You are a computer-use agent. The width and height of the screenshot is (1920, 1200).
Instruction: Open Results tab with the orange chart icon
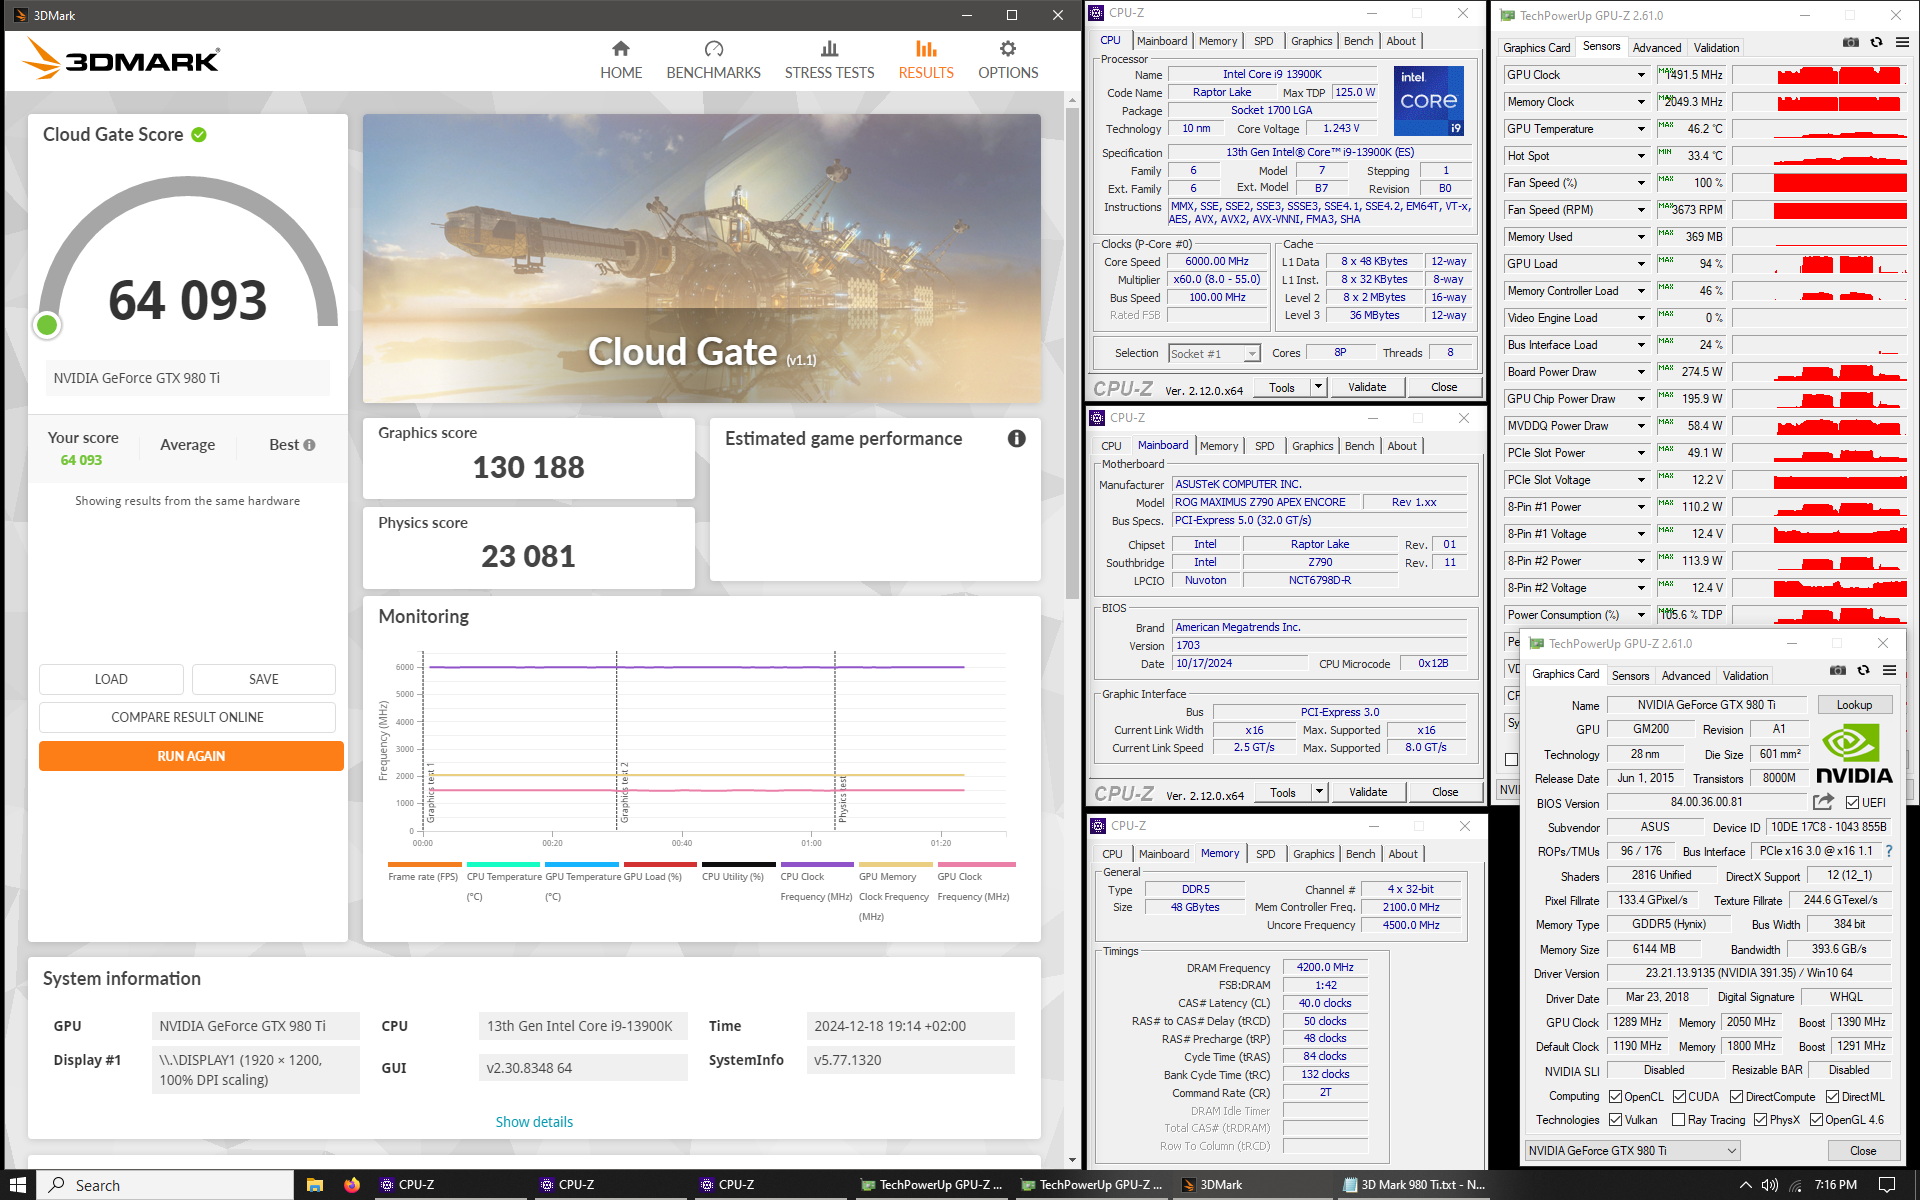pyautogui.click(x=926, y=49)
